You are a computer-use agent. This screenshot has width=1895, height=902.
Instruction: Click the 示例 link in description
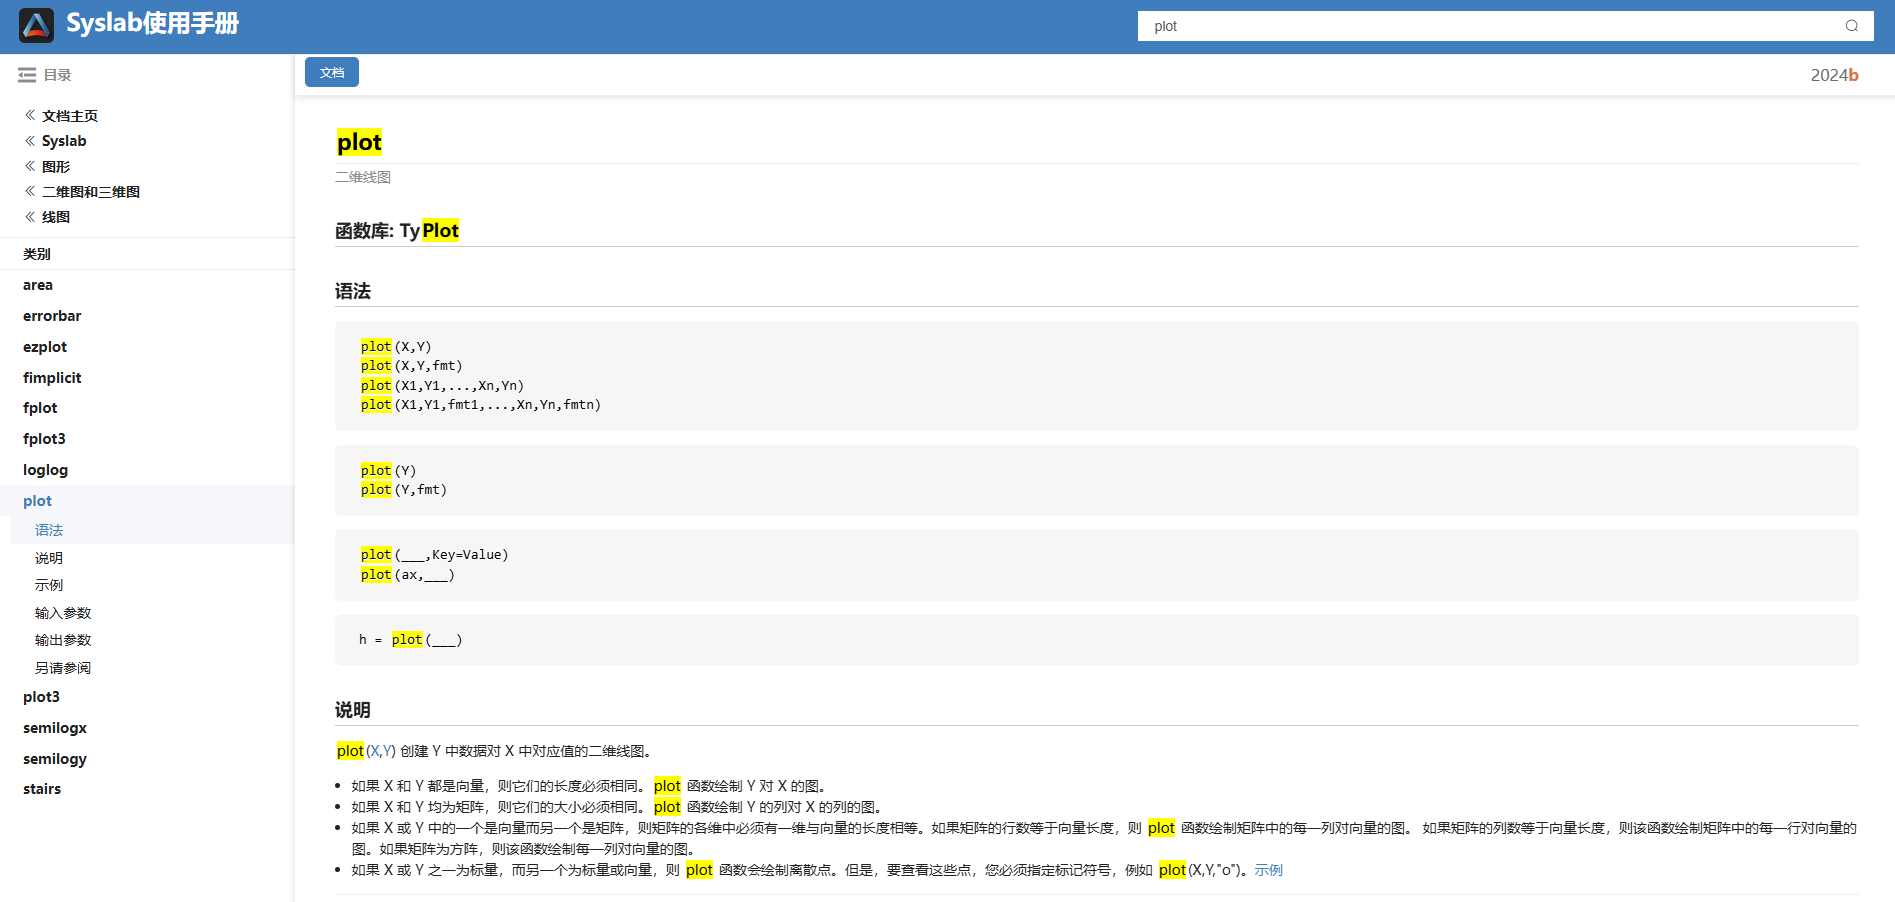coord(1268,870)
